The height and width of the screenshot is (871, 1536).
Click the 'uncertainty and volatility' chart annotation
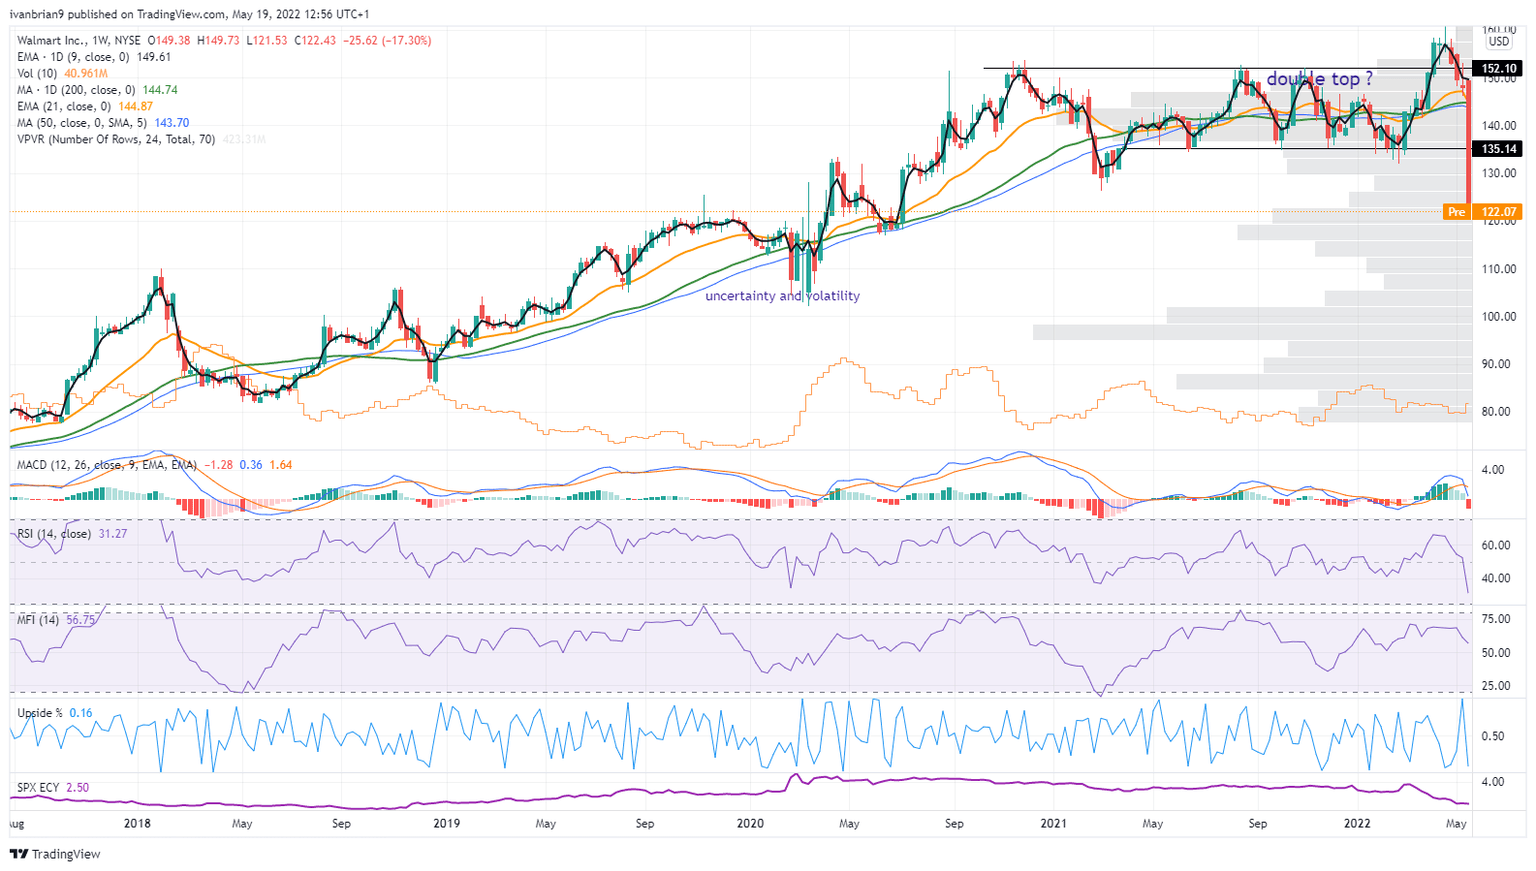[x=782, y=296]
